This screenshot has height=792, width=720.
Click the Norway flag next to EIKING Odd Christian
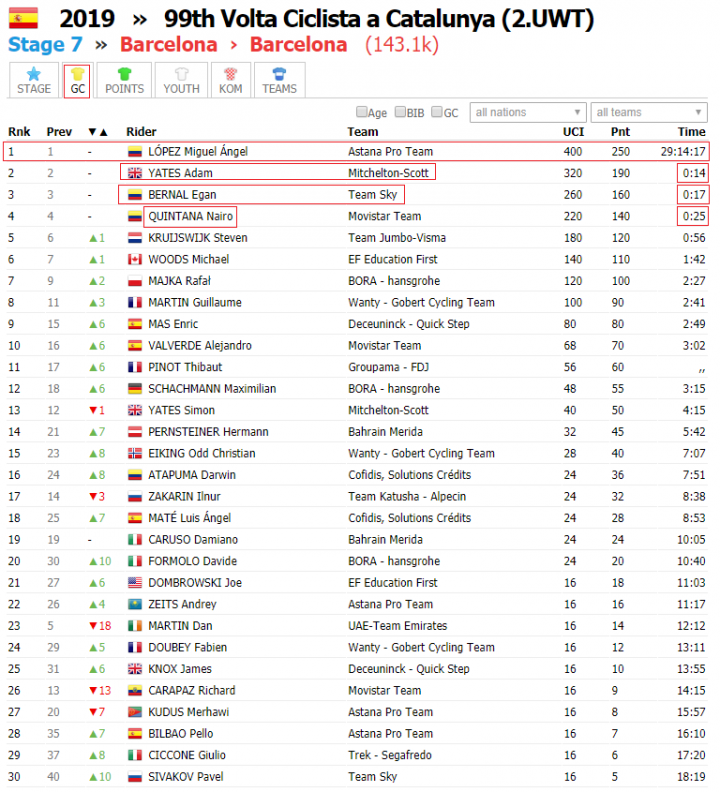coord(134,454)
